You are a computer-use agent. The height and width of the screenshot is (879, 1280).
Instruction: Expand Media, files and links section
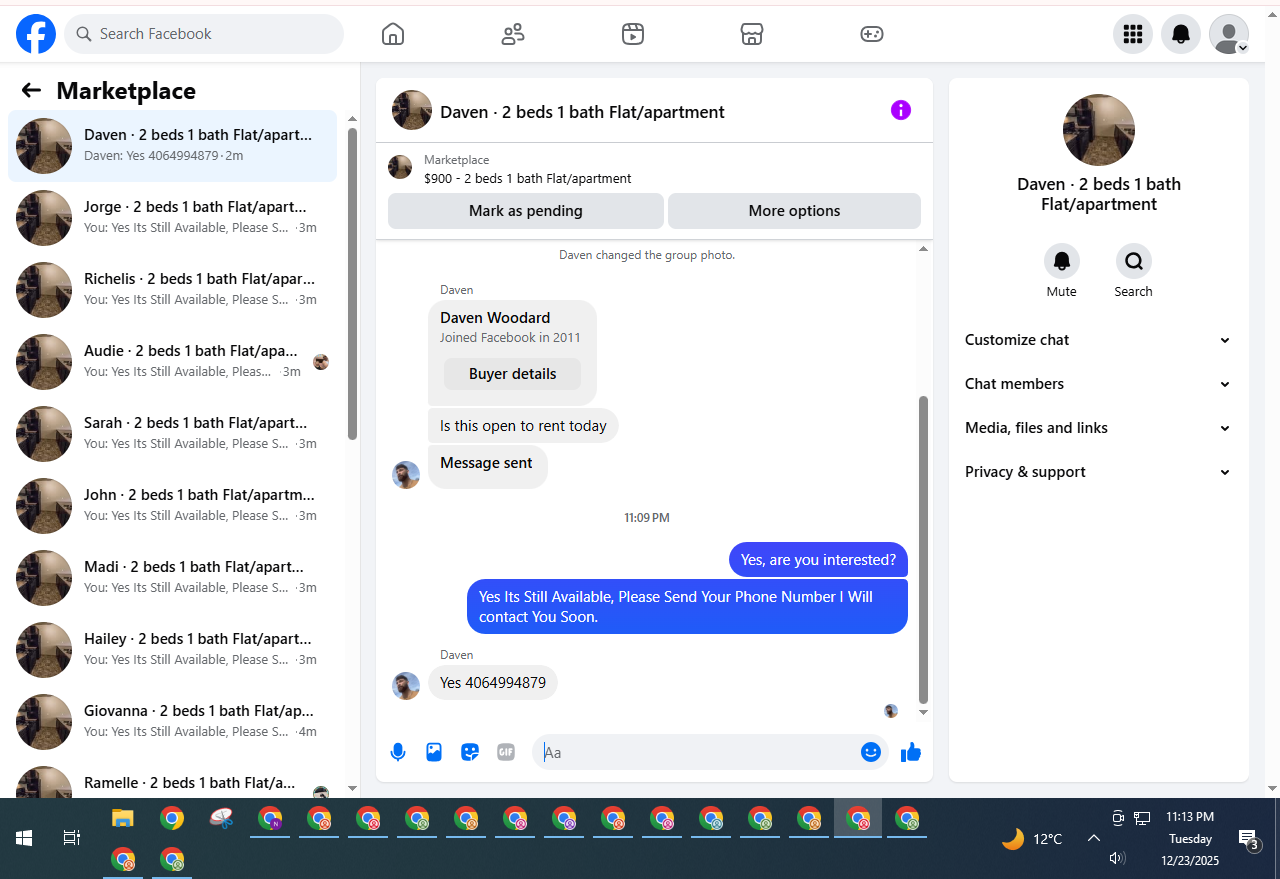click(x=1098, y=428)
